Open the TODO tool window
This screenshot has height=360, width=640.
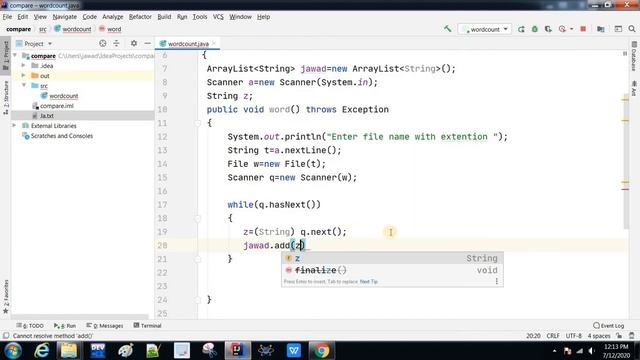tap(30, 326)
